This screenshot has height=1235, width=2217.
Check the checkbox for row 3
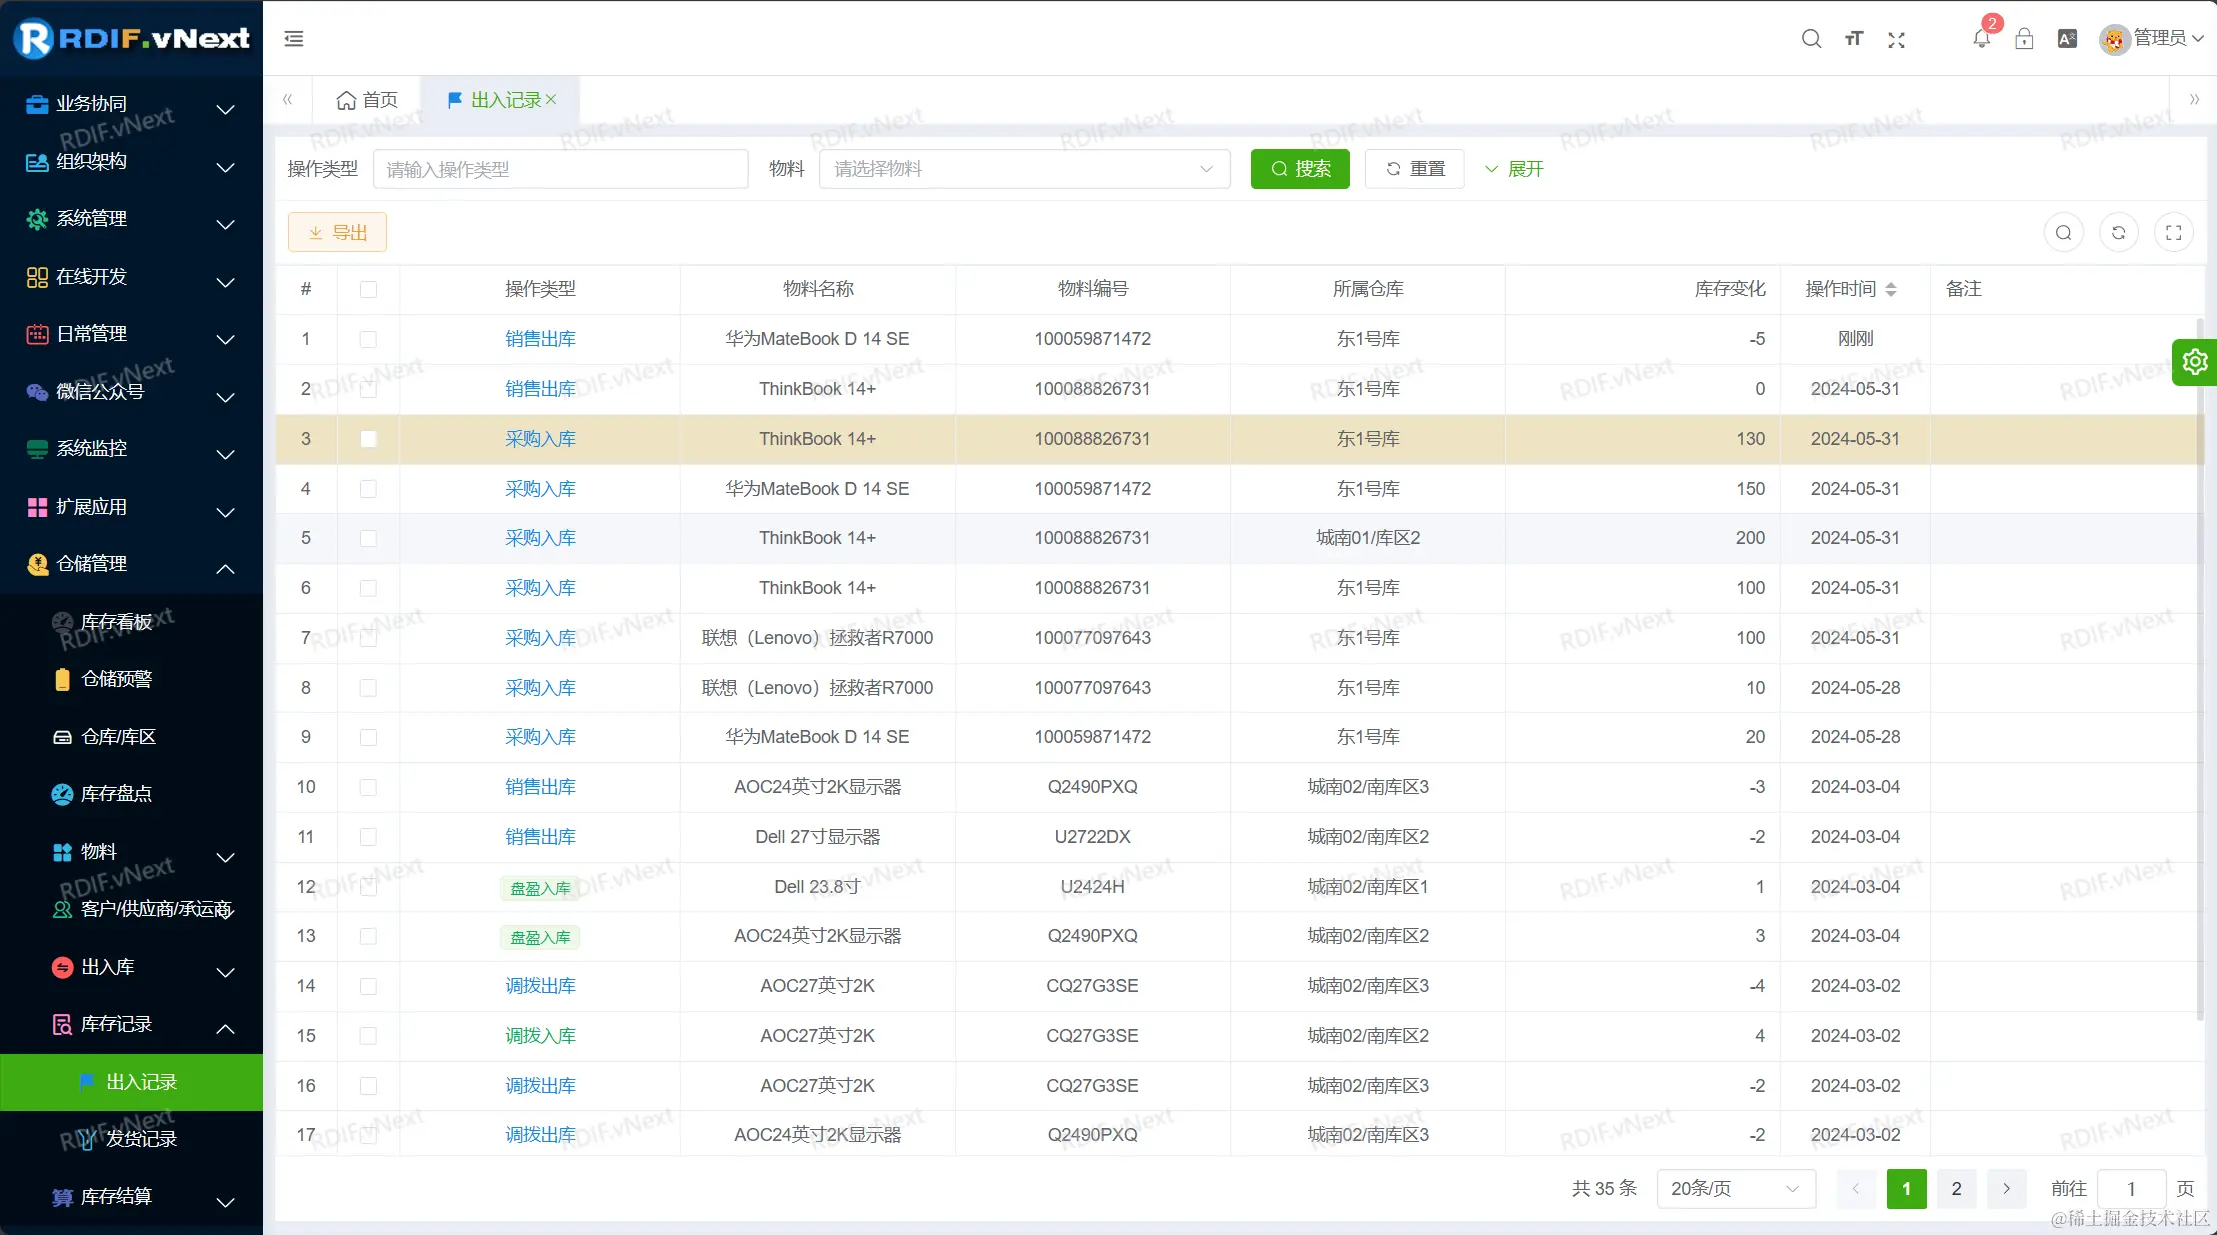(x=368, y=439)
